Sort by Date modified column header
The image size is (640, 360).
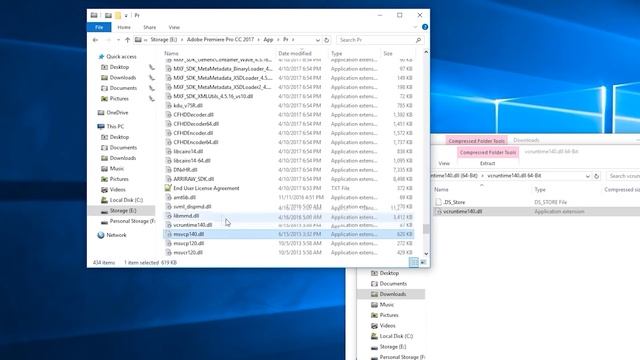pyautogui.click(x=295, y=53)
